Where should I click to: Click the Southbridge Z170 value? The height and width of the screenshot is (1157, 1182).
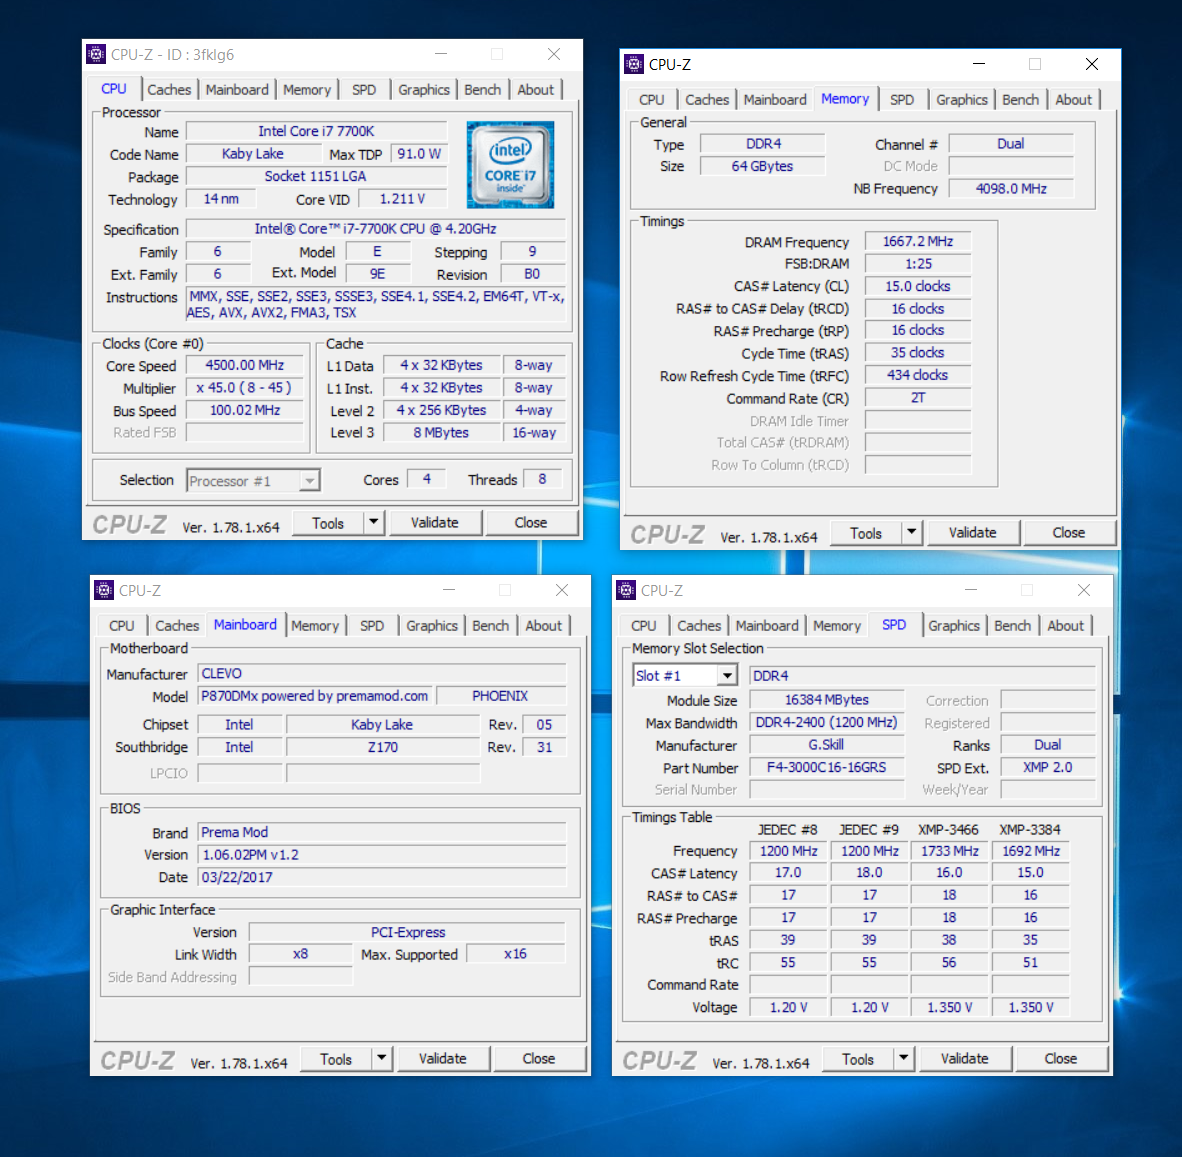tap(383, 747)
